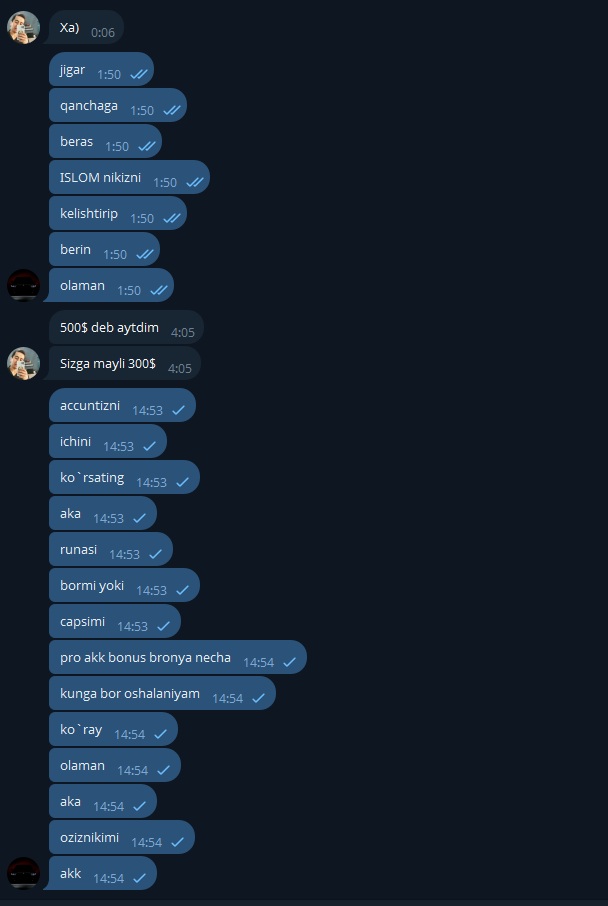Click the checkmark on 'accuntizni' message
This screenshot has width=608, height=906.
(179, 410)
